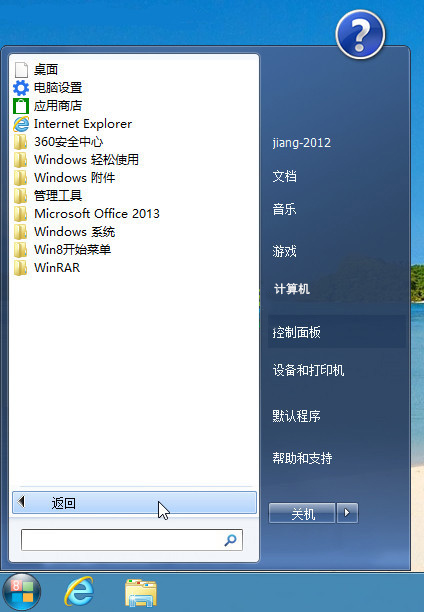Open Internet Explorer from the taskbar
The image size is (424, 612).
79,591
